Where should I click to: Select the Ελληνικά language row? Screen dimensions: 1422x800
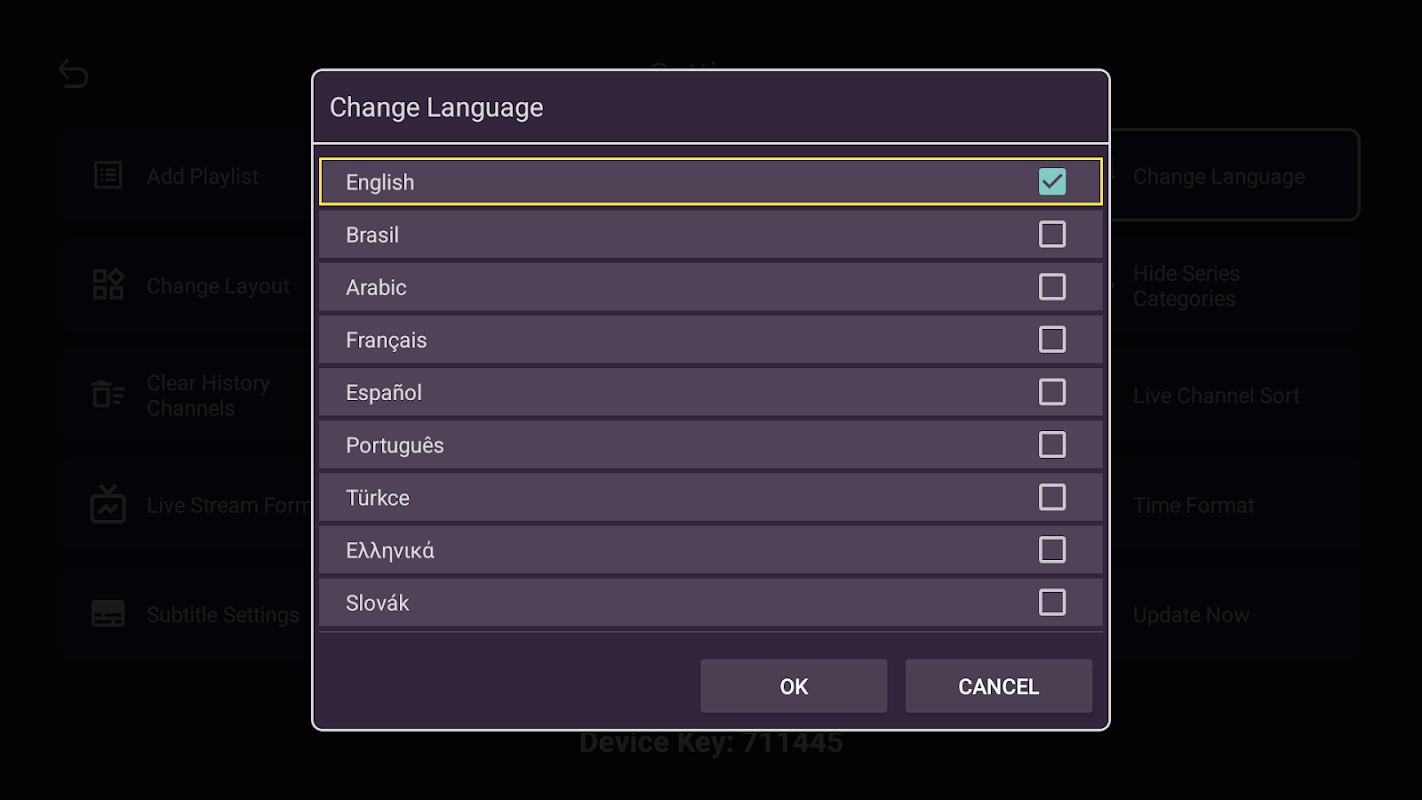click(x=710, y=550)
